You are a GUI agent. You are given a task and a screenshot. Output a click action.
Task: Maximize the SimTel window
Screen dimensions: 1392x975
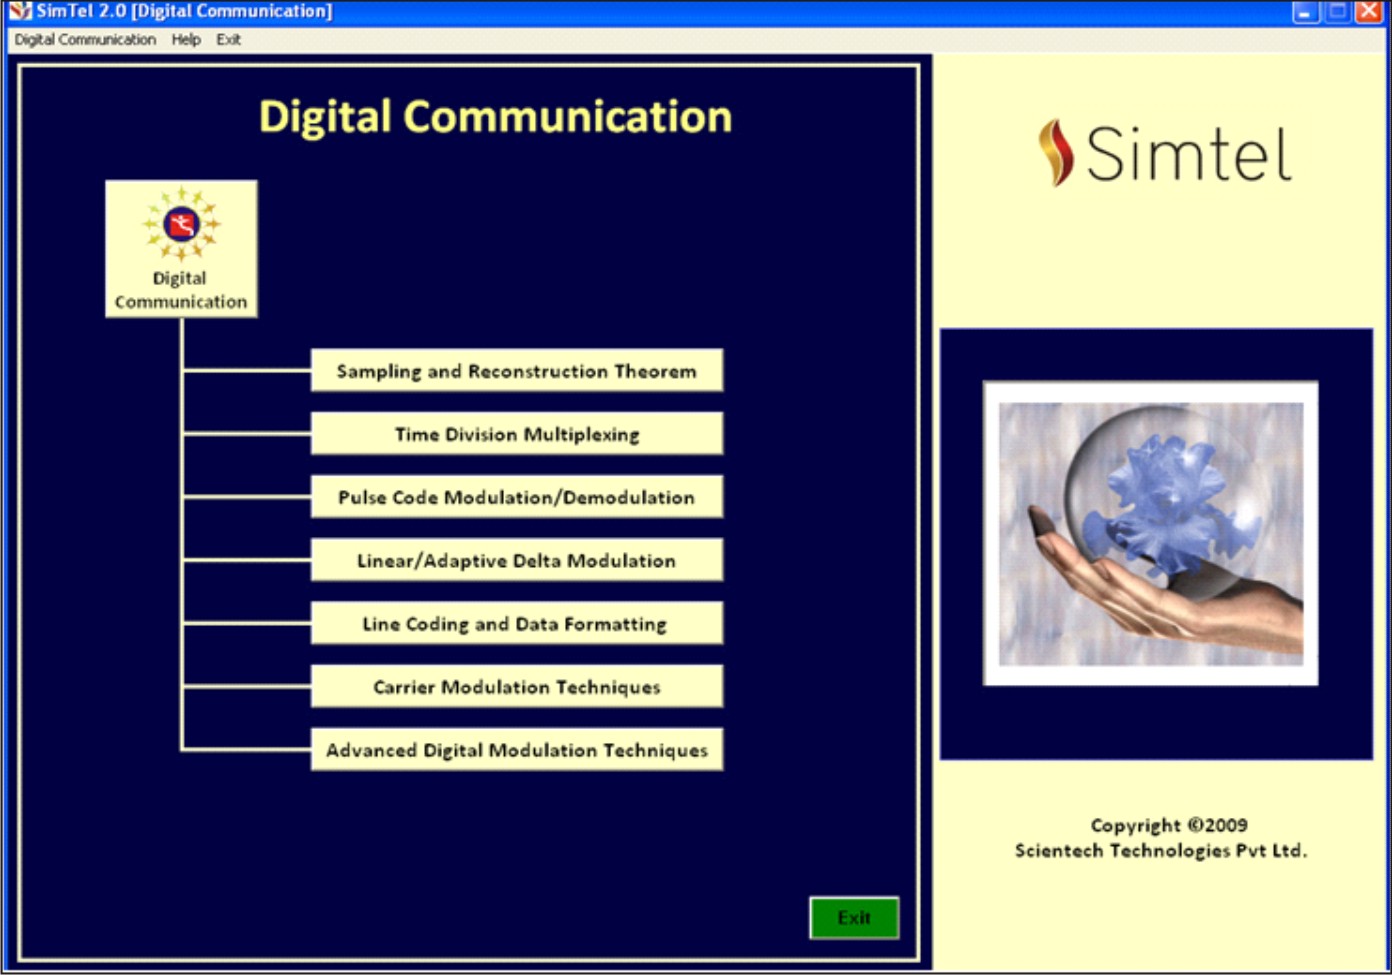pos(1337,12)
